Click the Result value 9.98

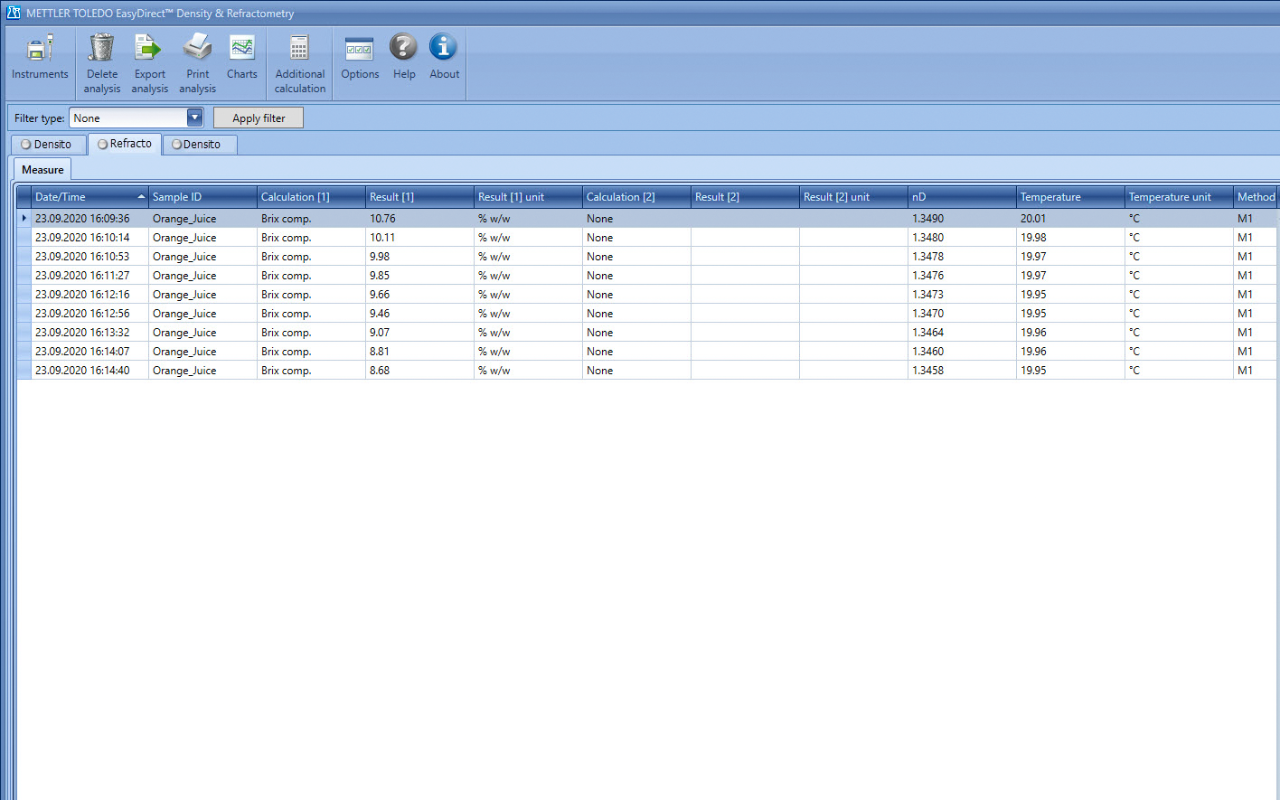tap(380, 256)
